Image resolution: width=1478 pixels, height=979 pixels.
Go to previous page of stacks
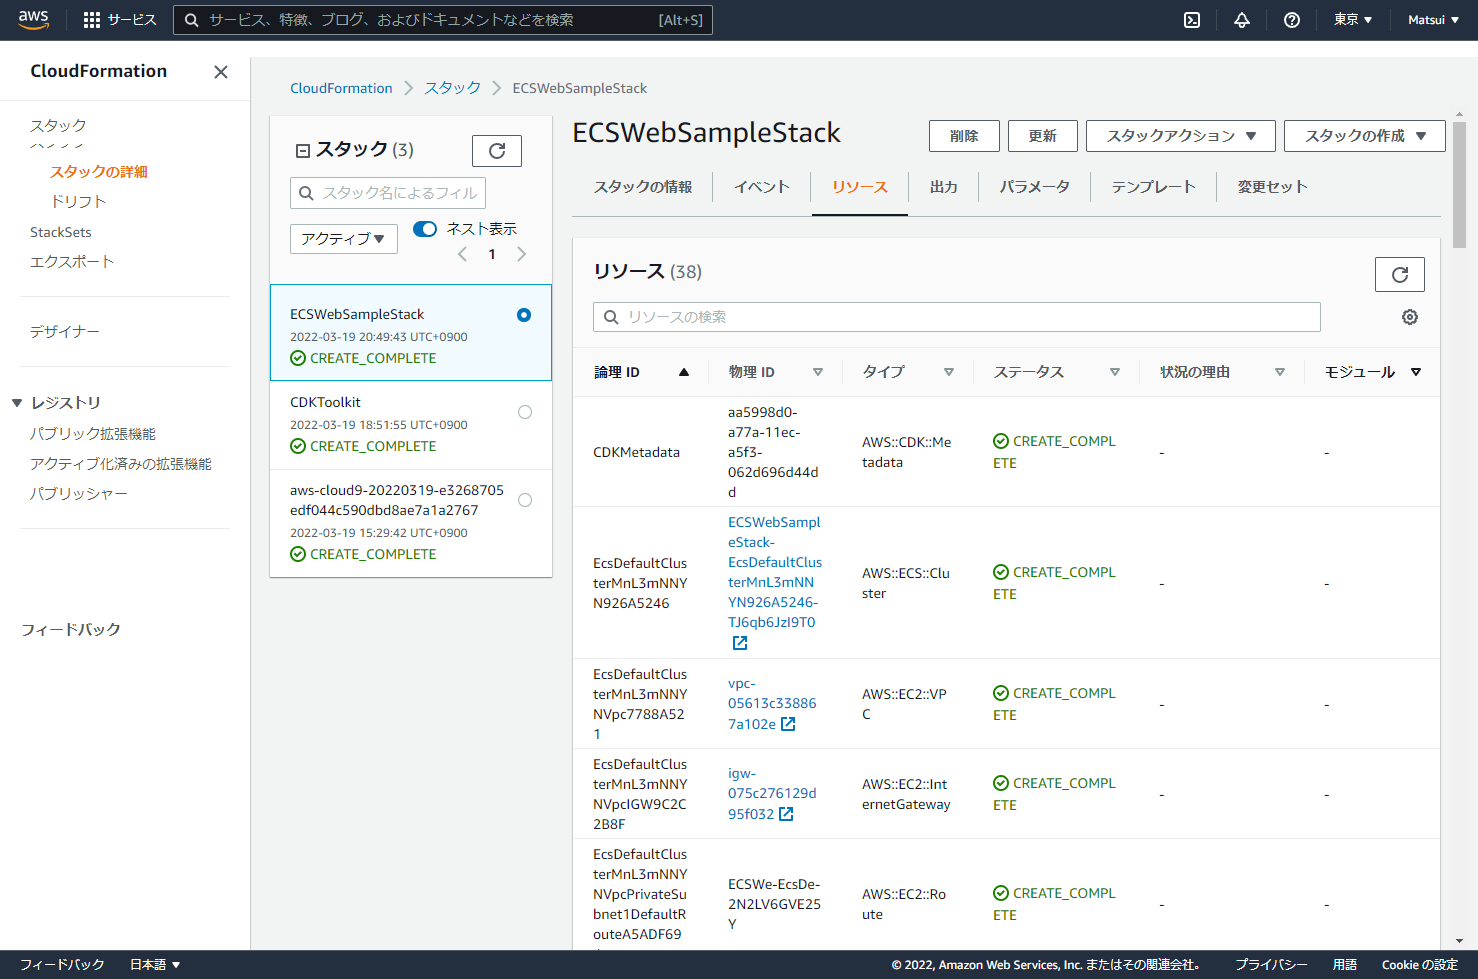click(462, 254)
